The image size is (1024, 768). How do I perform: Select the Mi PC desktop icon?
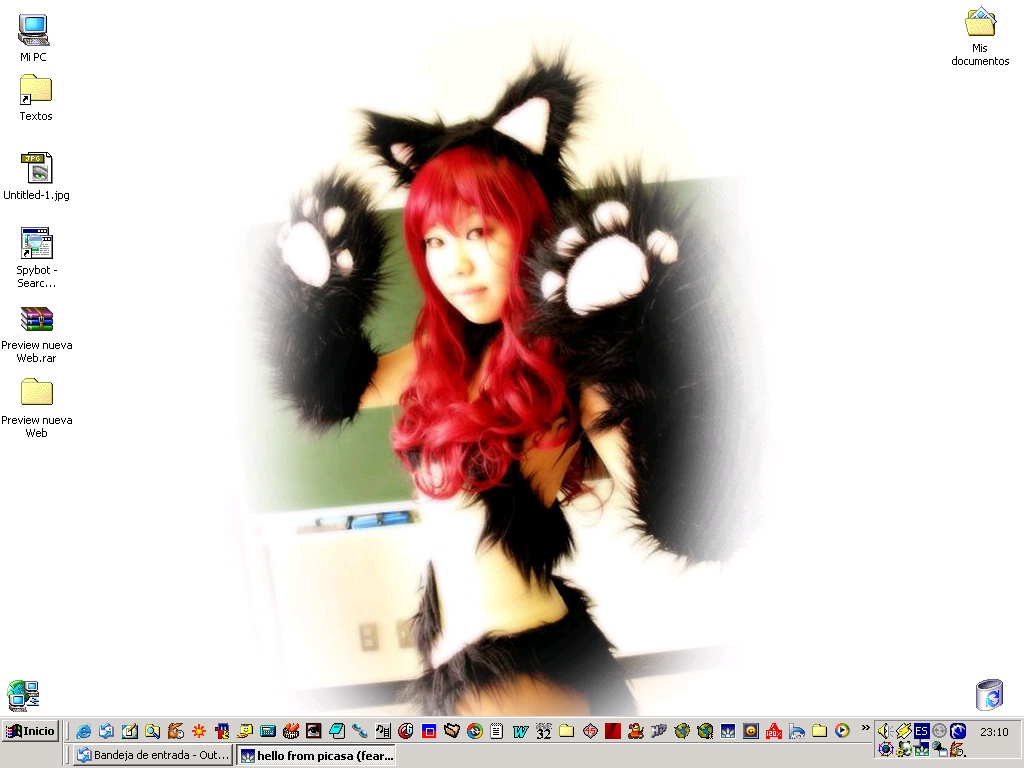(x=33, y=38)
